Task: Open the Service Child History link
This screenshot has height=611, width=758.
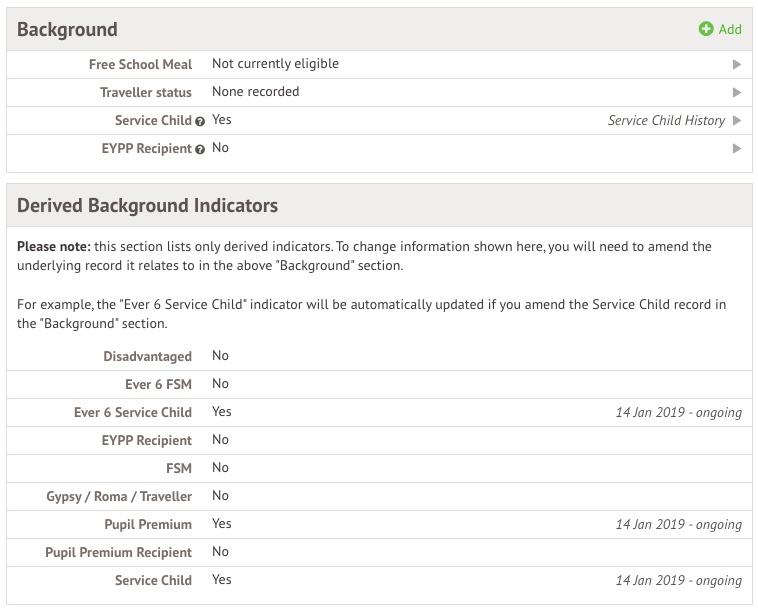Action: point(666,120)
